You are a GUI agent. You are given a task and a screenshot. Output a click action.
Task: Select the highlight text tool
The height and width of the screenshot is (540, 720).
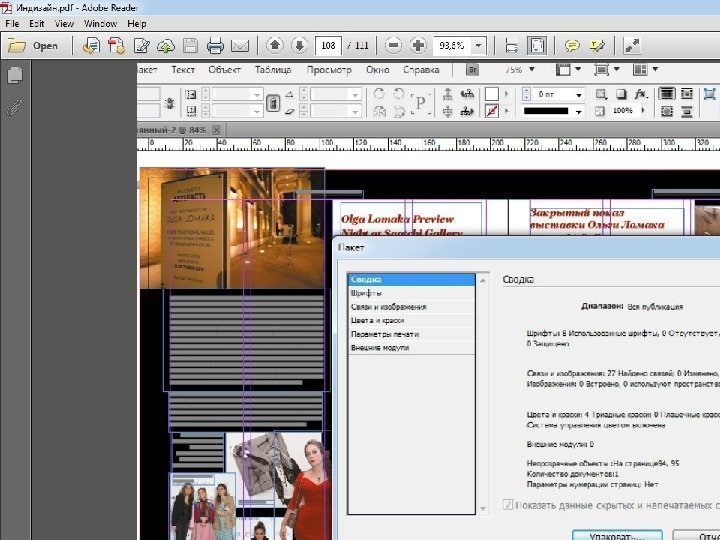[597, 46]
